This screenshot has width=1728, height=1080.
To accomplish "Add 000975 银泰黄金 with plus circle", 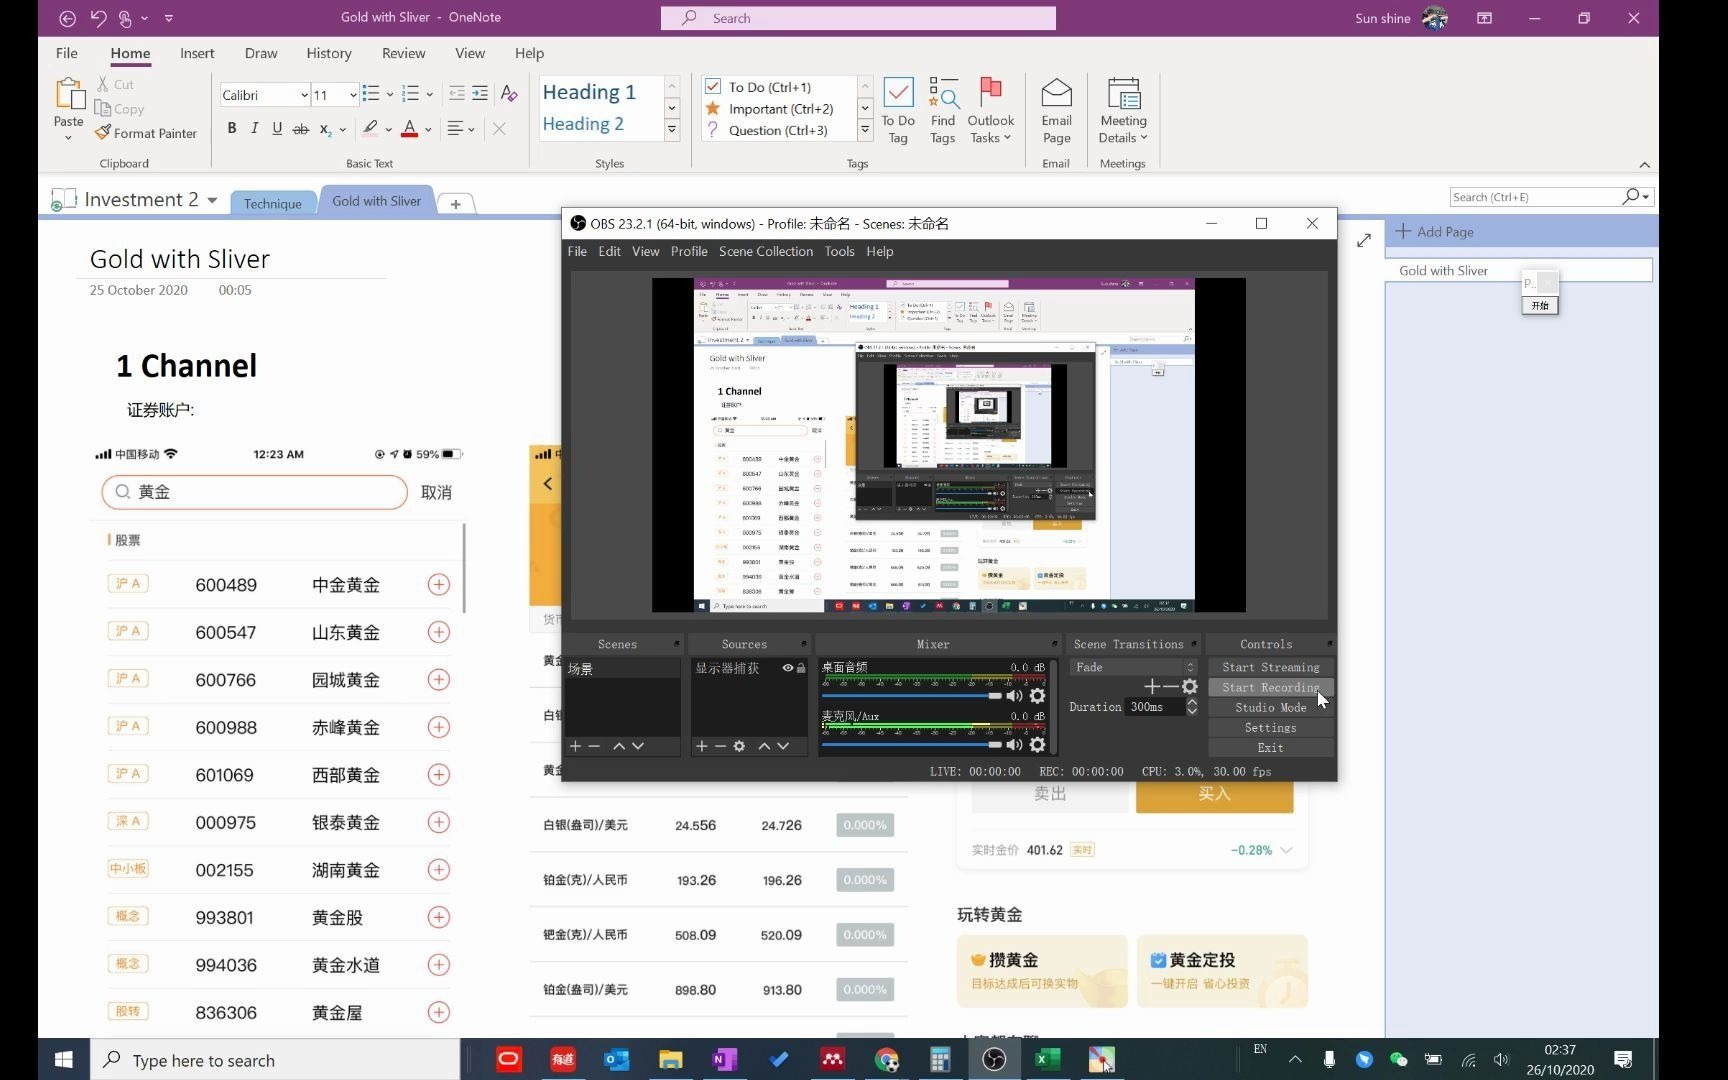I will pos(438,822).
